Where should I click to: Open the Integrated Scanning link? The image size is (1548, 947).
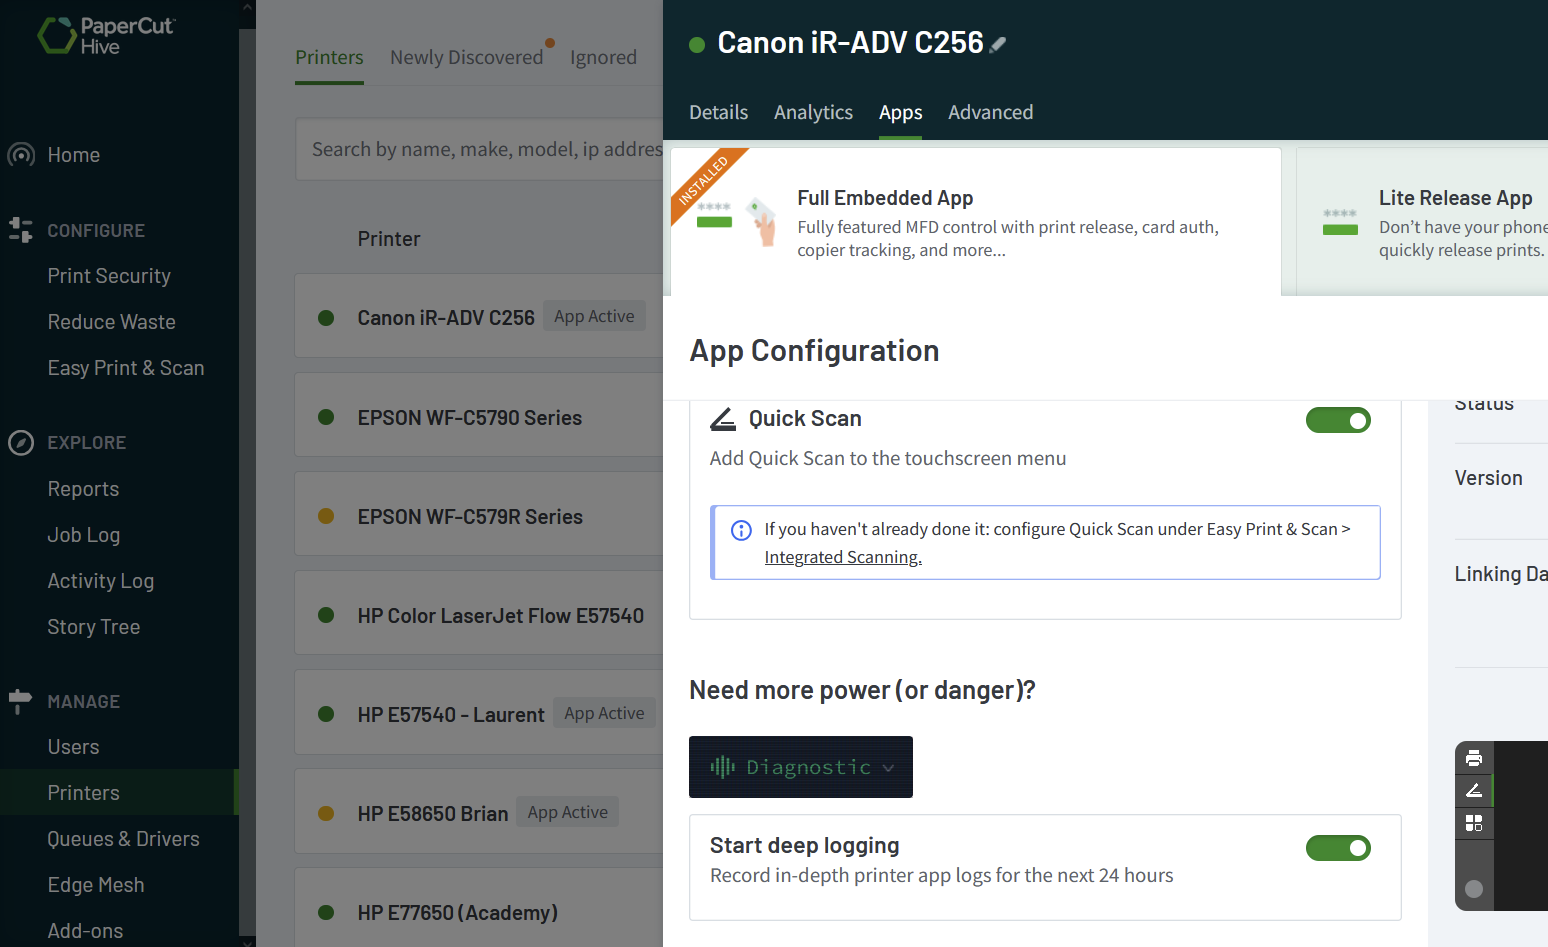coord(843,558)
